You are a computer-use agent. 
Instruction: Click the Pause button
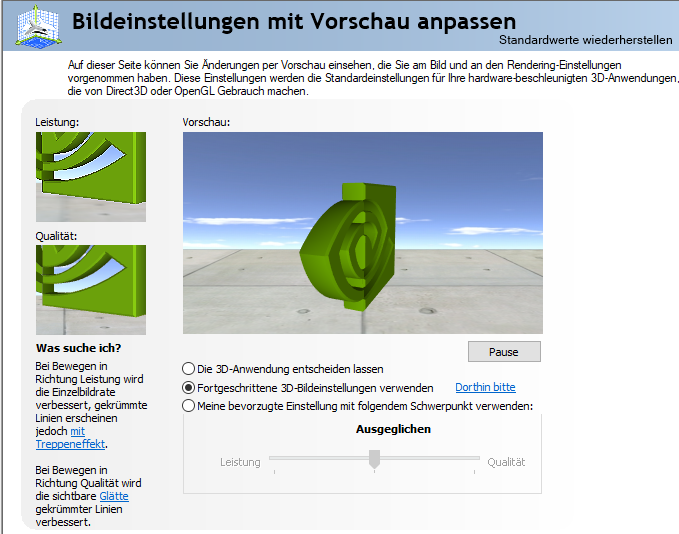click(504, 352)
